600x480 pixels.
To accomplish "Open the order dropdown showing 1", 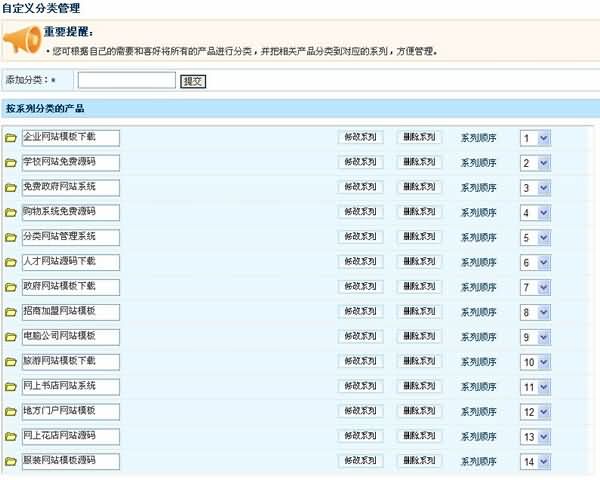I will pyautogui.click(x=535, y=138).
